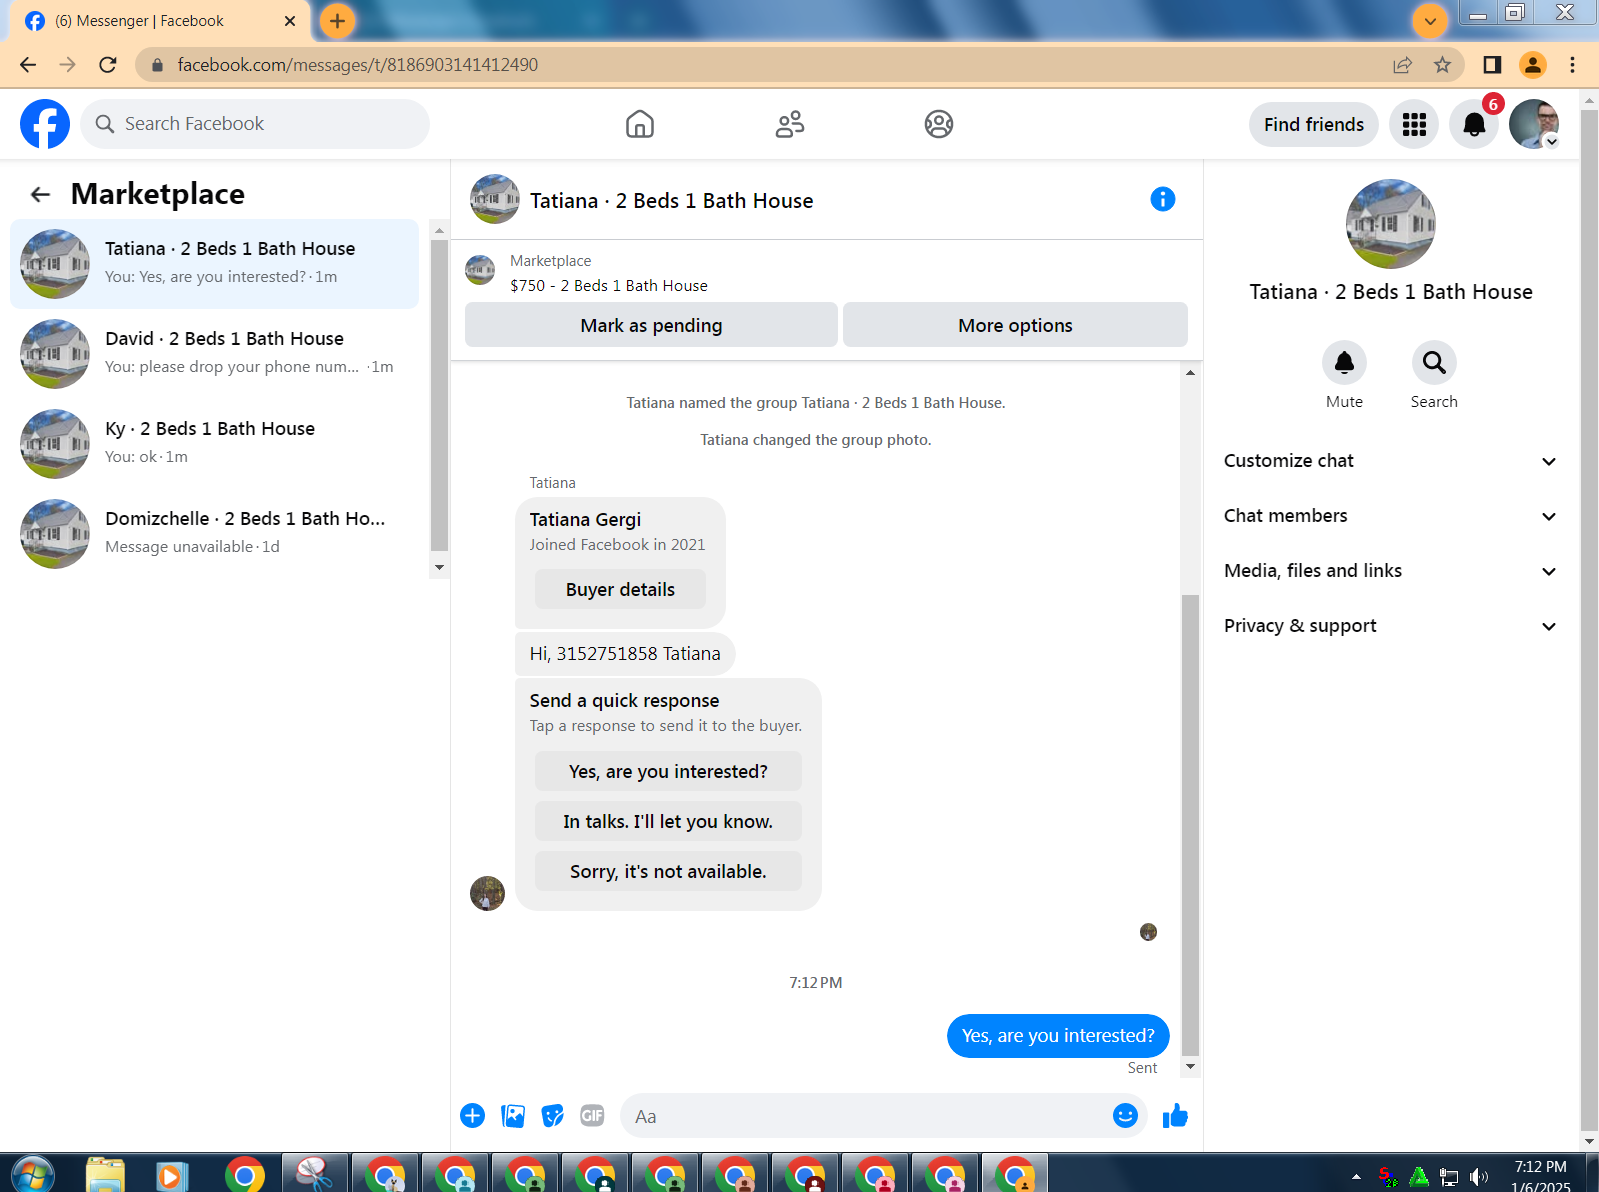
Task: Click the conversation list scrollbar
Action: [439, 395]
